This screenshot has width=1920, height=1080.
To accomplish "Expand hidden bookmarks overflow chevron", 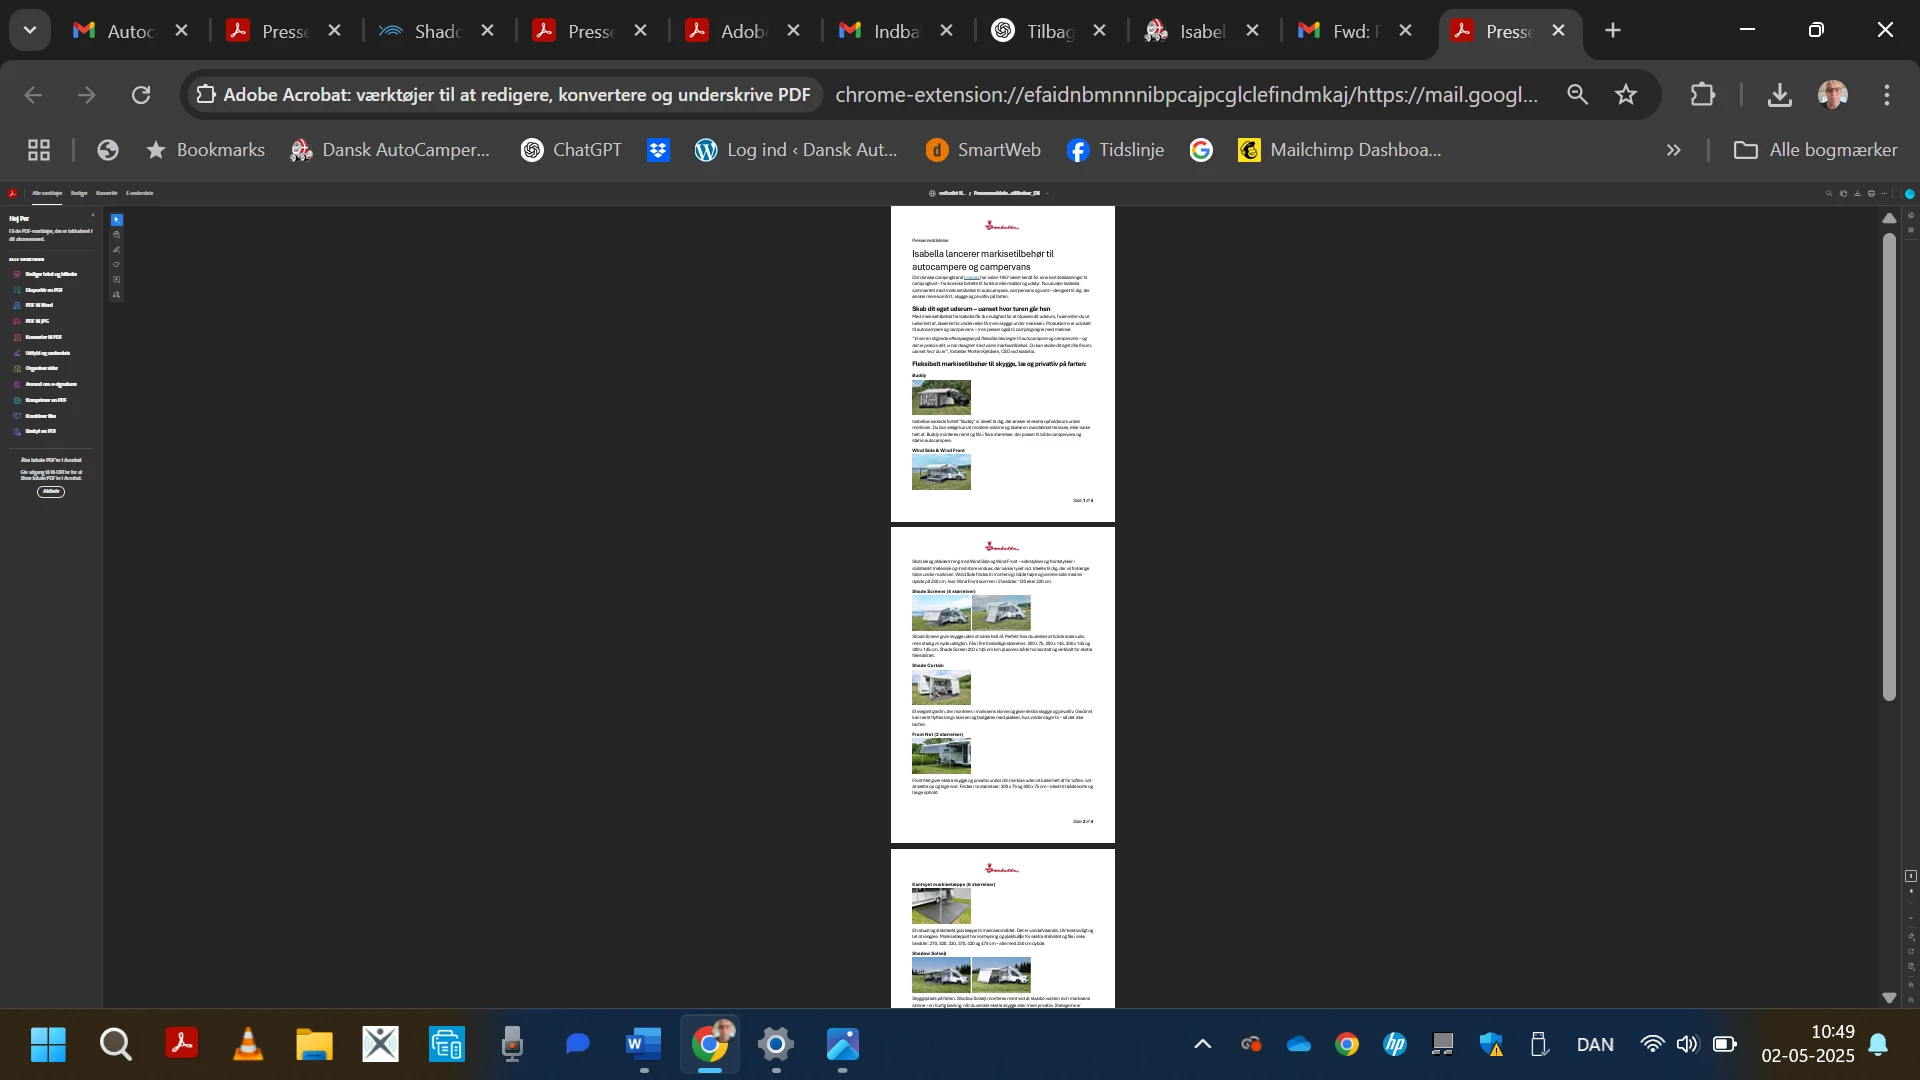I will pyautogui.click(x=1673, y=150).
